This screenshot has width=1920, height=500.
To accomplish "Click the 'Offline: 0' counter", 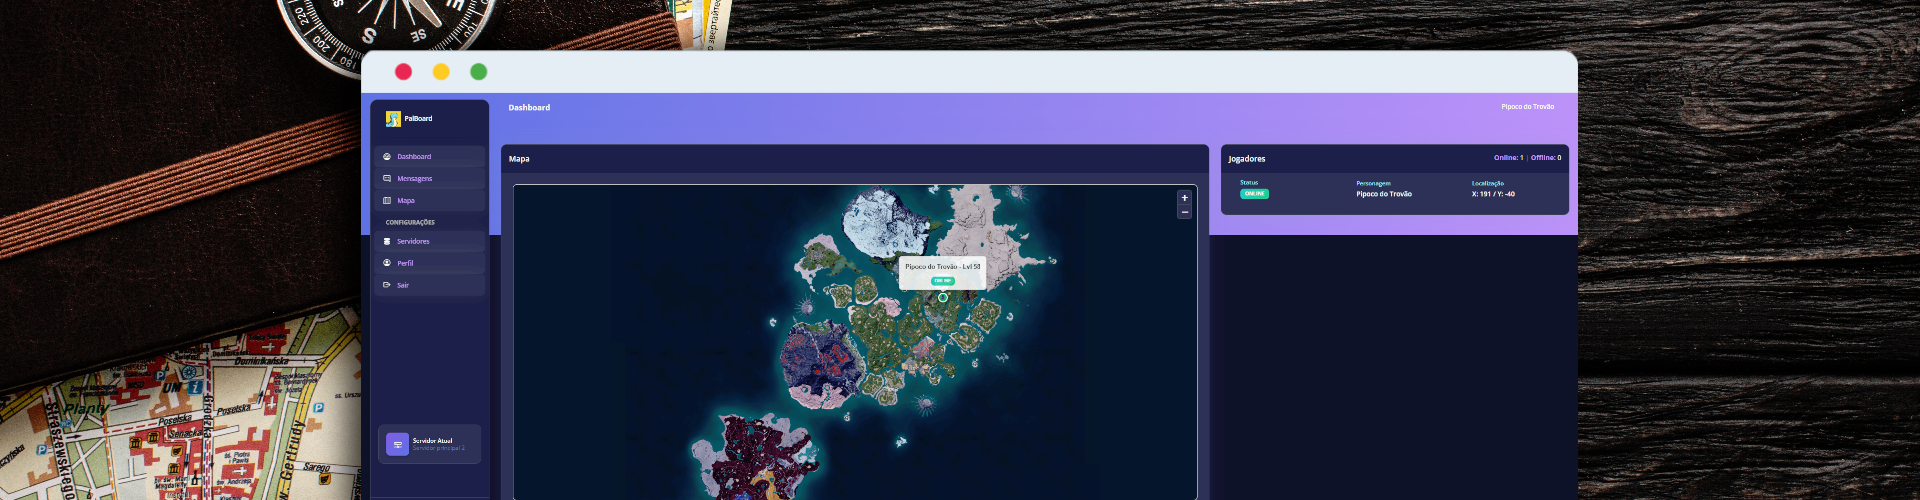I will 1546,158.
